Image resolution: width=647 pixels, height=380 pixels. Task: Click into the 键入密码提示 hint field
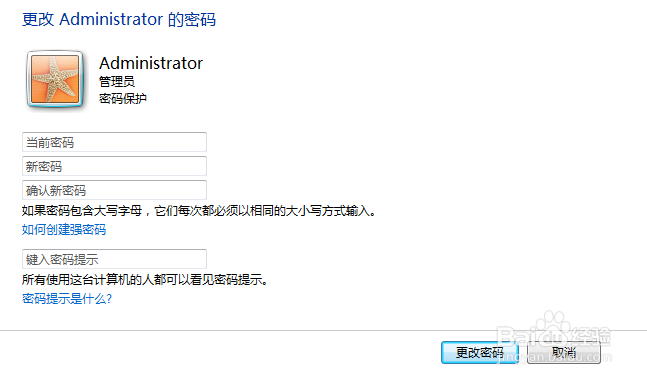pos(114,259)
